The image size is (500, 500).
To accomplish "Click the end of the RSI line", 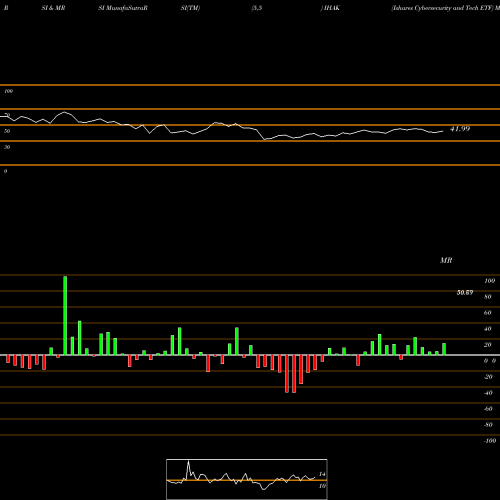I will [x=443, y=131].
